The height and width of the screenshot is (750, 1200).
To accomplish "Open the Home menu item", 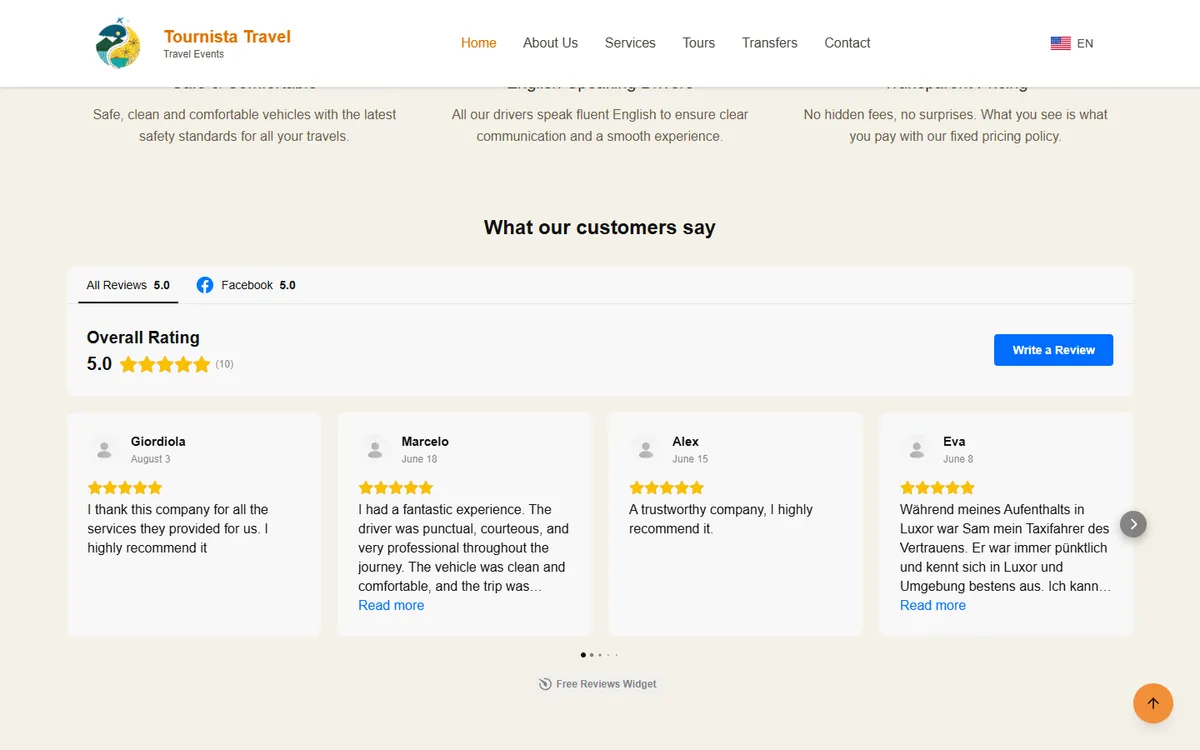I will coord(479,43).
